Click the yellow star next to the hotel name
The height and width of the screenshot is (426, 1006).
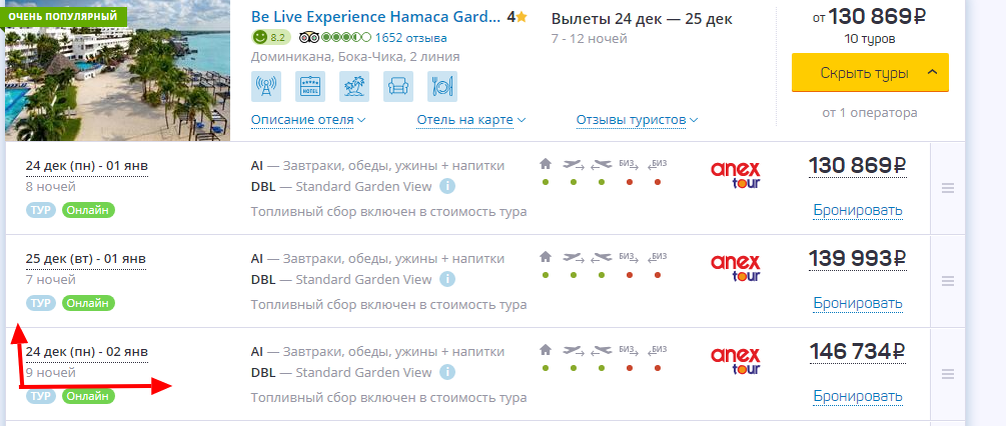coord(522,17)
